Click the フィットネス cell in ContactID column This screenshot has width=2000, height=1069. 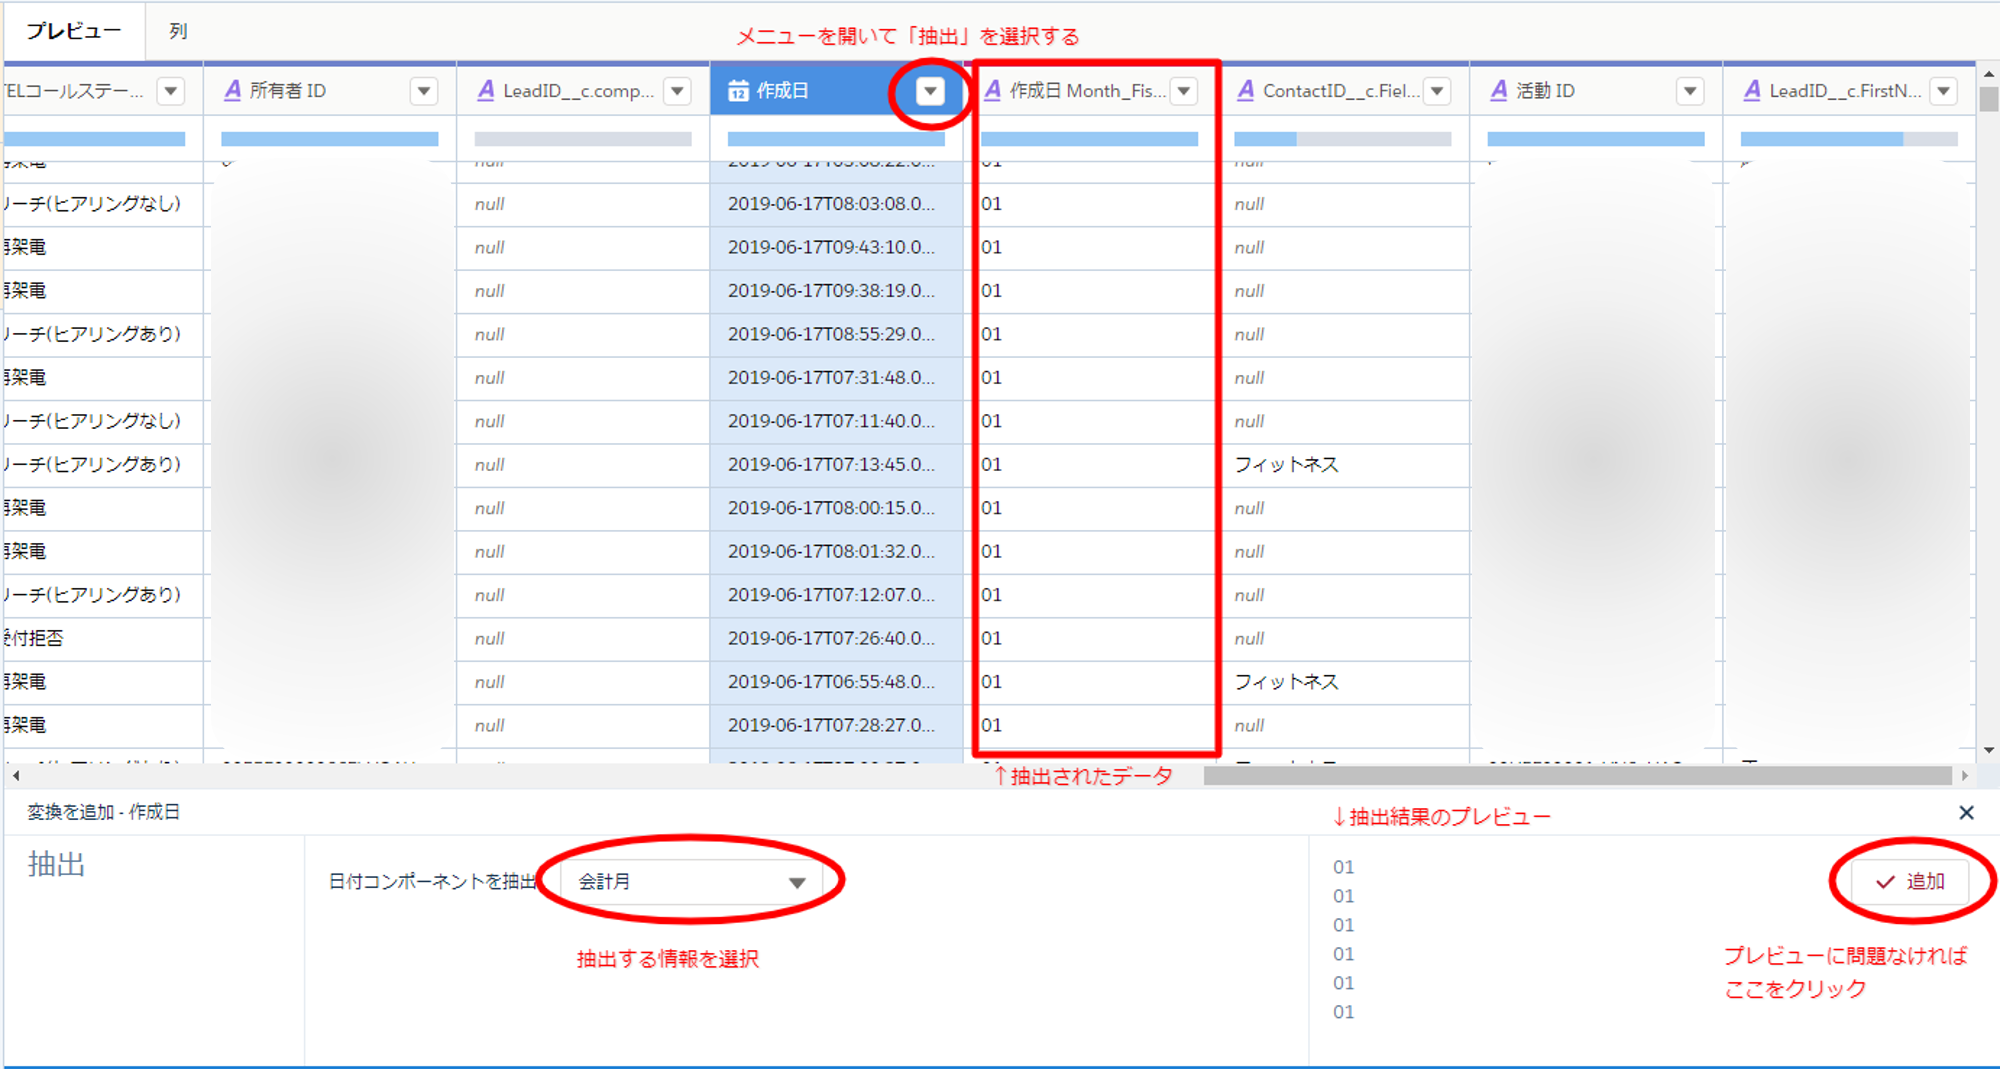(1286, 465)
